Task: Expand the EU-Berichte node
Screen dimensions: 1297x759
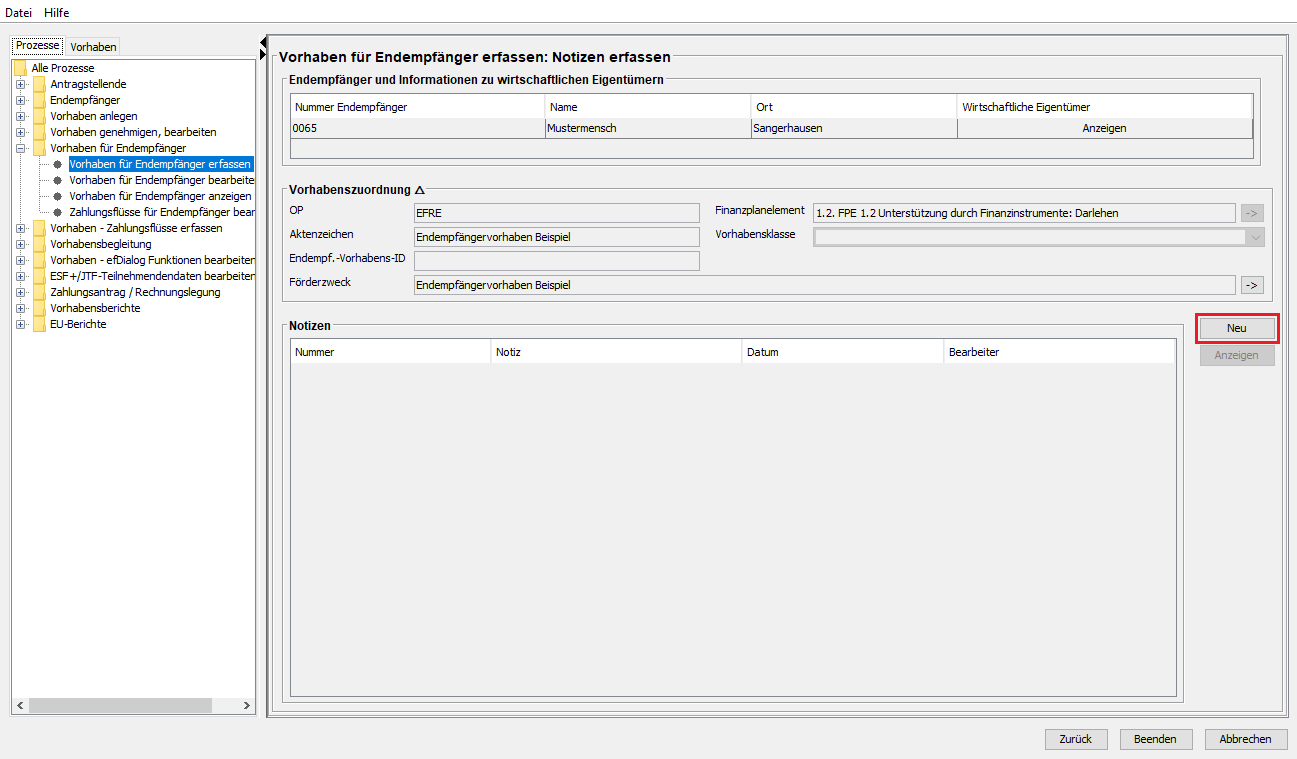Action: pos(20,324)
